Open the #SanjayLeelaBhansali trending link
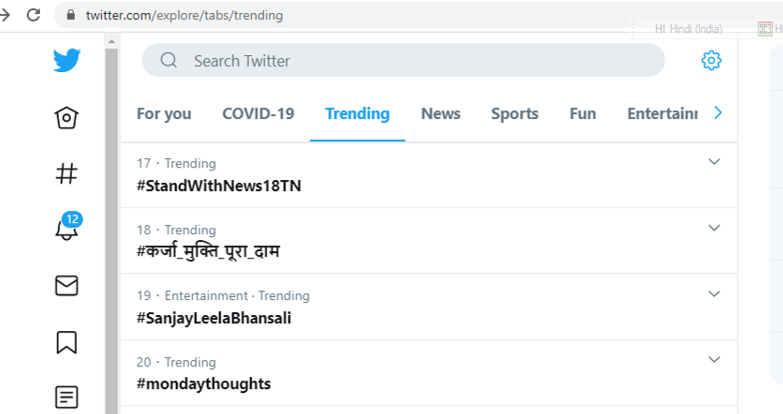The width and height of the screenshot is (783, 414). [214, 318]
